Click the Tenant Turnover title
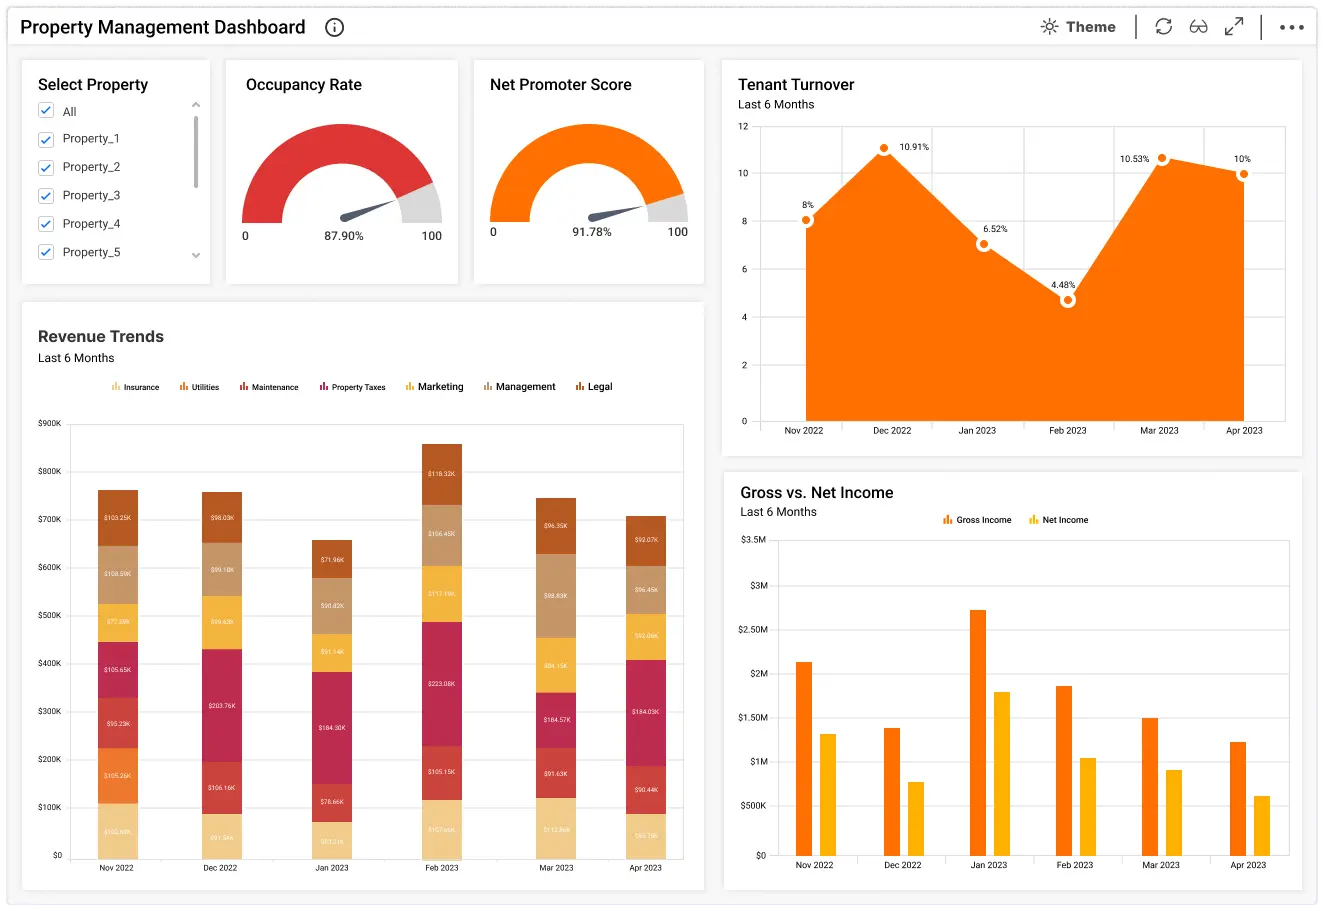The height and width of the screenshot is (905, 1322). [x=796, y=85]
